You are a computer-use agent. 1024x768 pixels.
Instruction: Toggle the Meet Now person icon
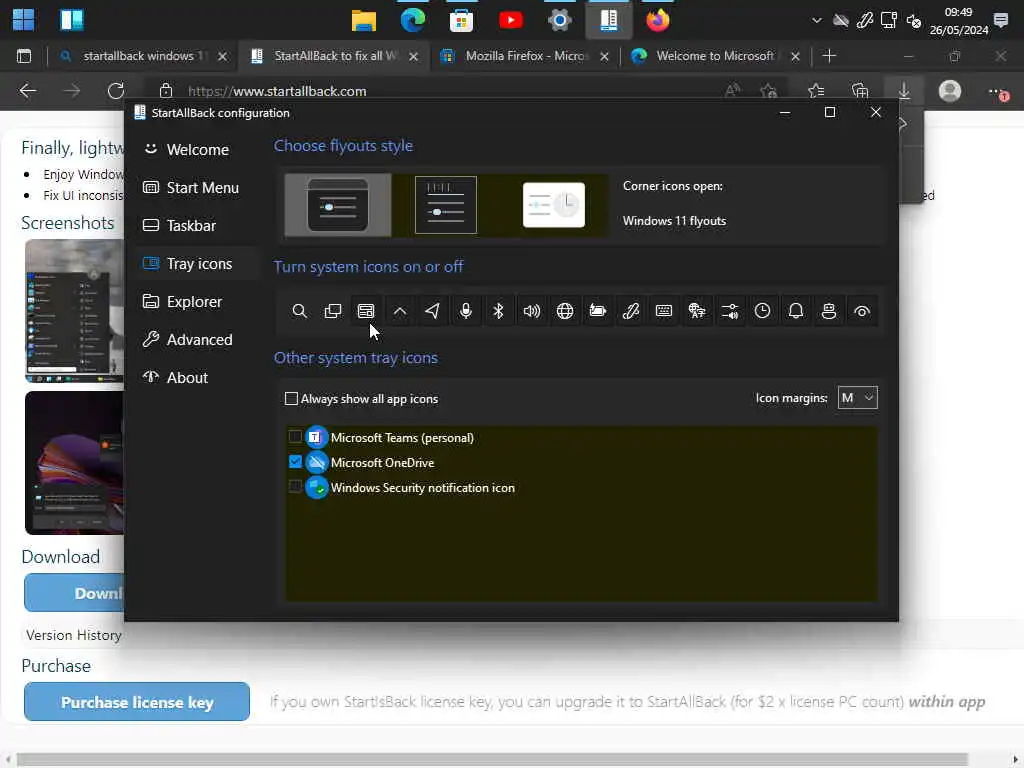click(829, 311)
